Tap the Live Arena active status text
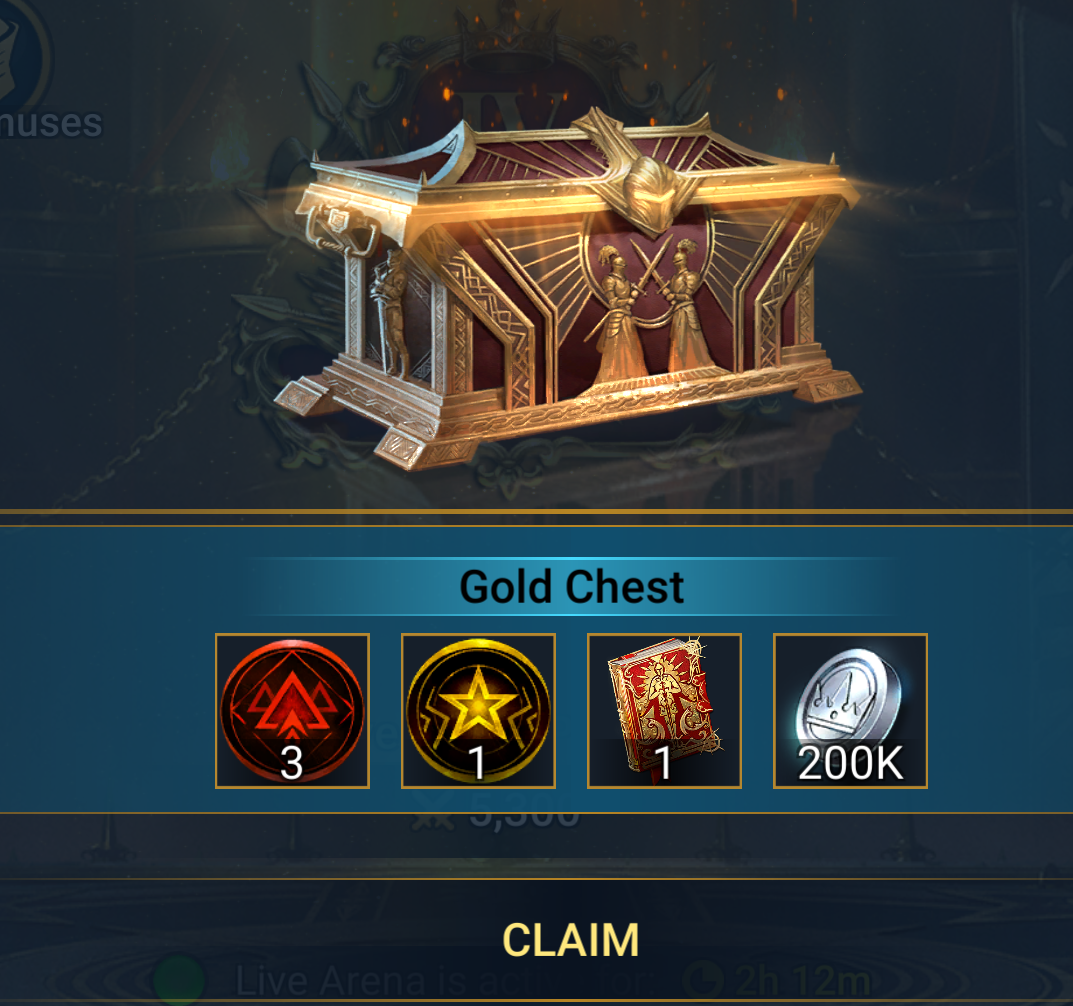Image resolution: width=1073 pixels, height=1006 pixels. click(443, 981)
